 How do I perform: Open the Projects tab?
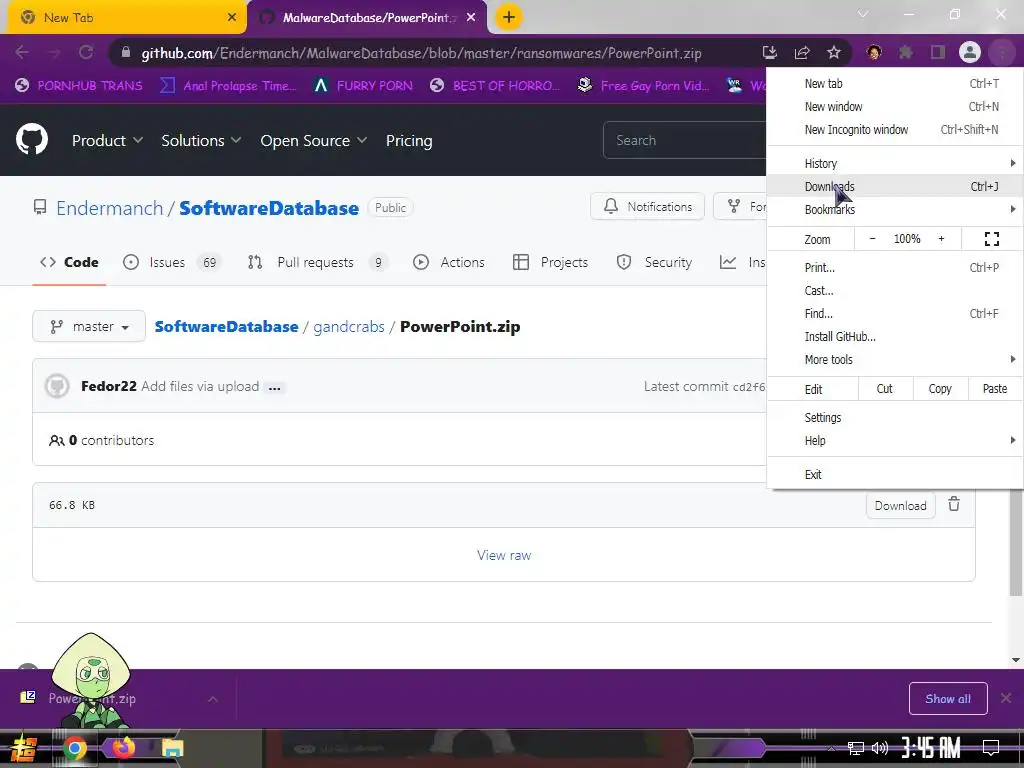point(550,262)
